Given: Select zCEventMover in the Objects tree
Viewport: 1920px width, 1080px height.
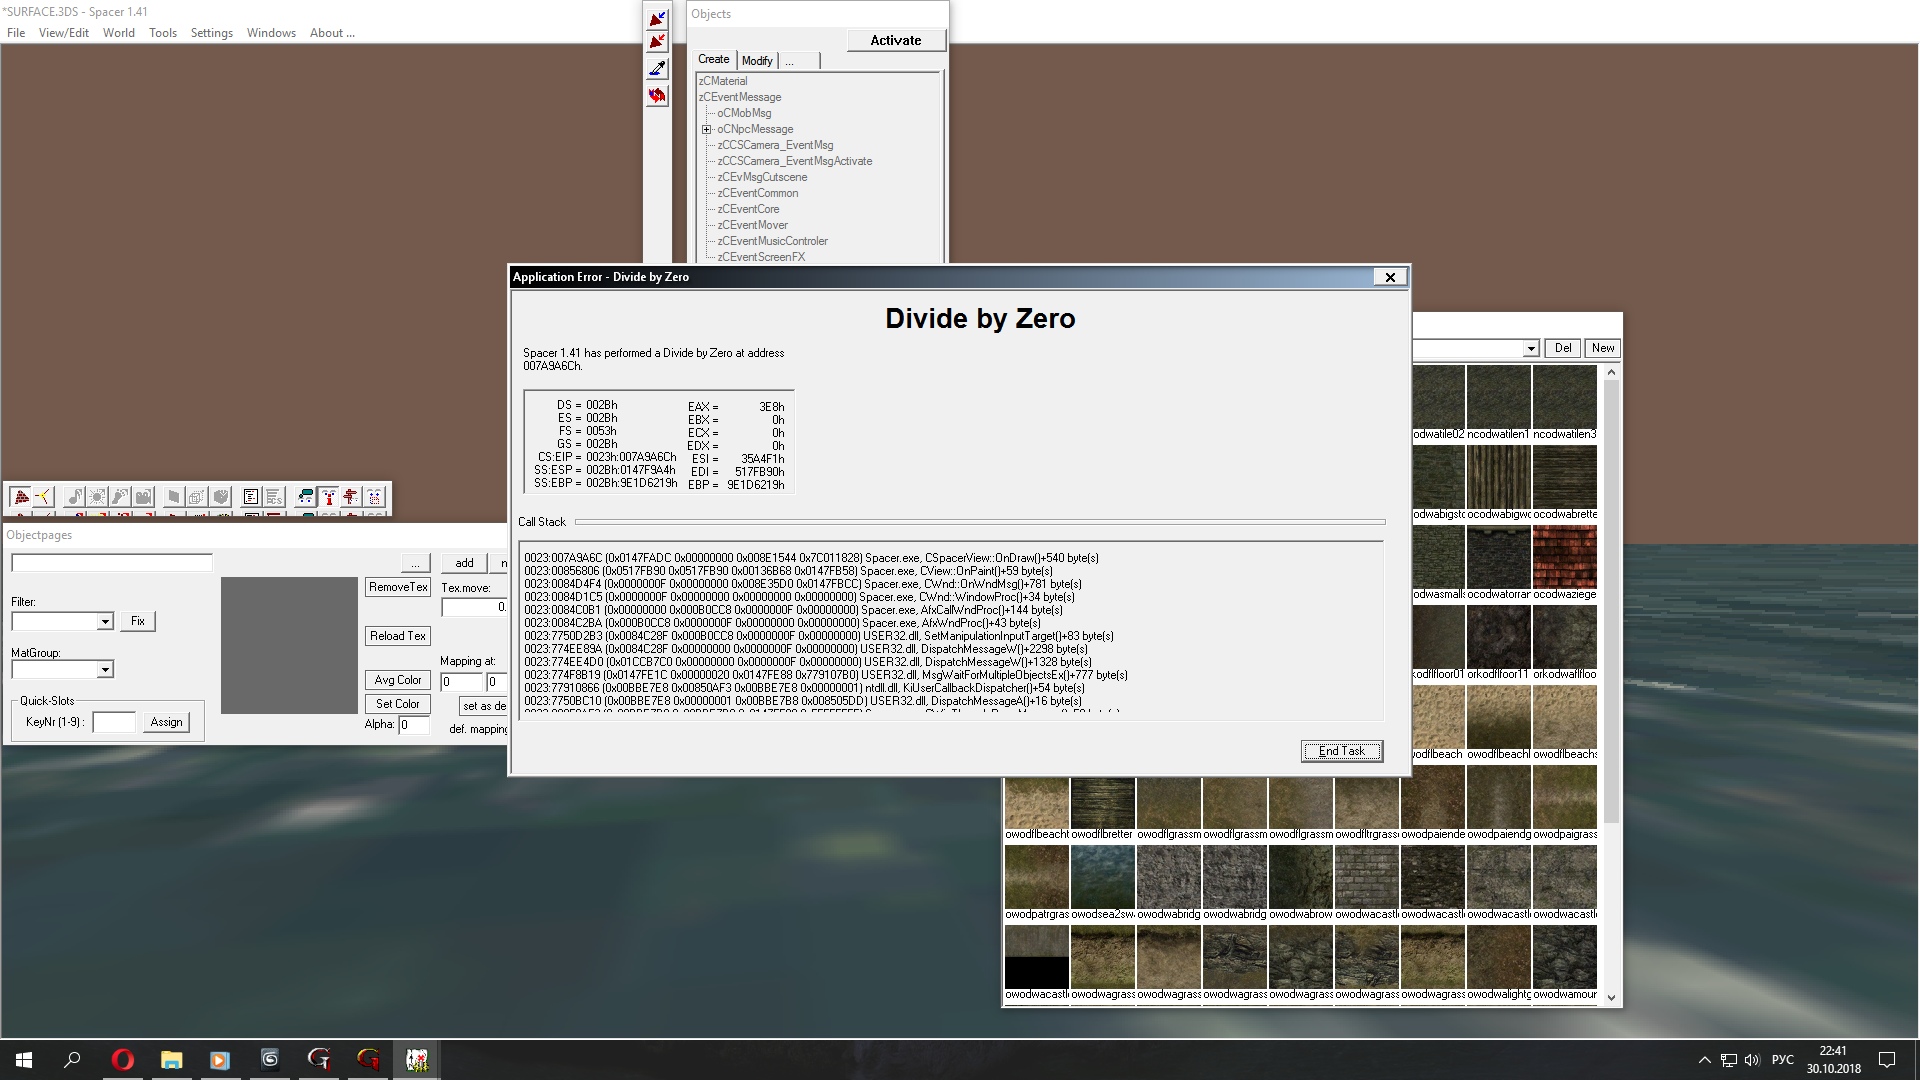Looking at the screenshot, I should click(752, 225).
